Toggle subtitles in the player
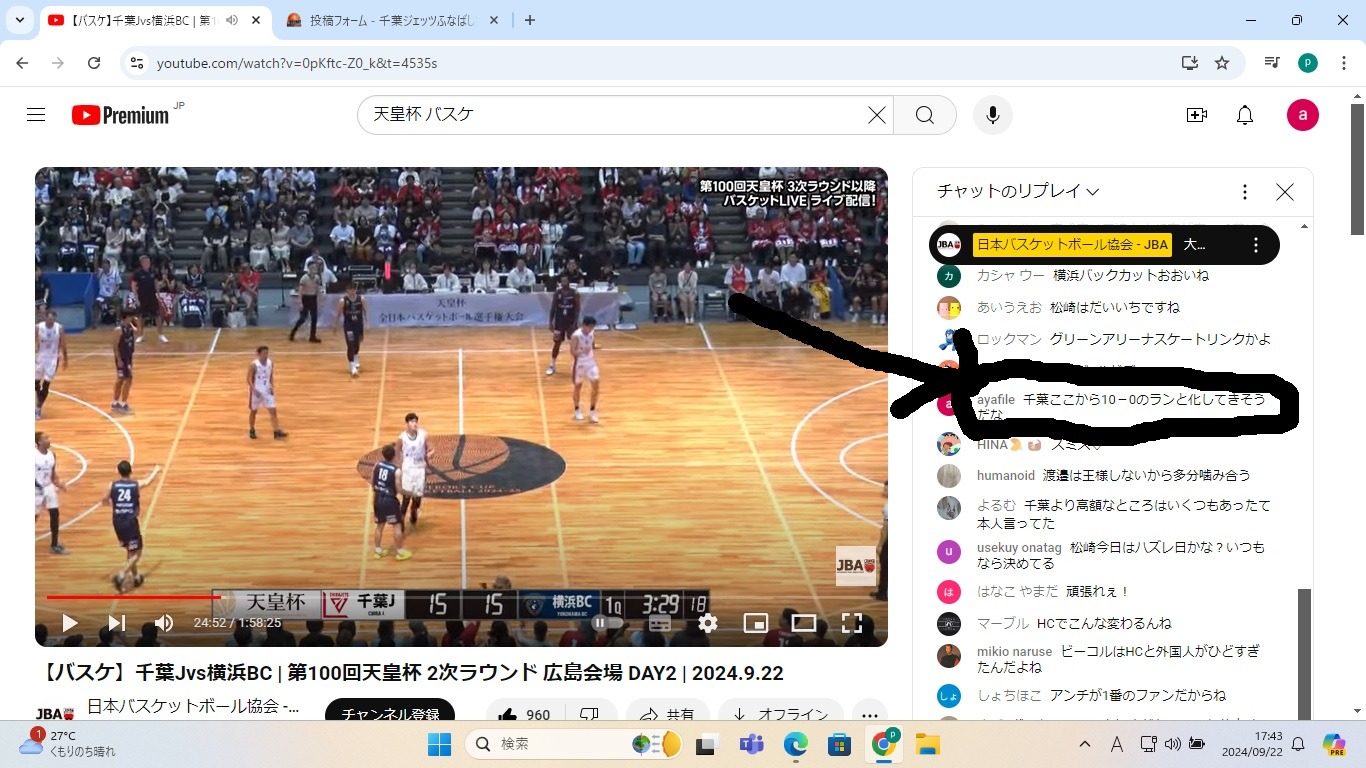This screenshot has width=1366, height=768. click(660, 623)
